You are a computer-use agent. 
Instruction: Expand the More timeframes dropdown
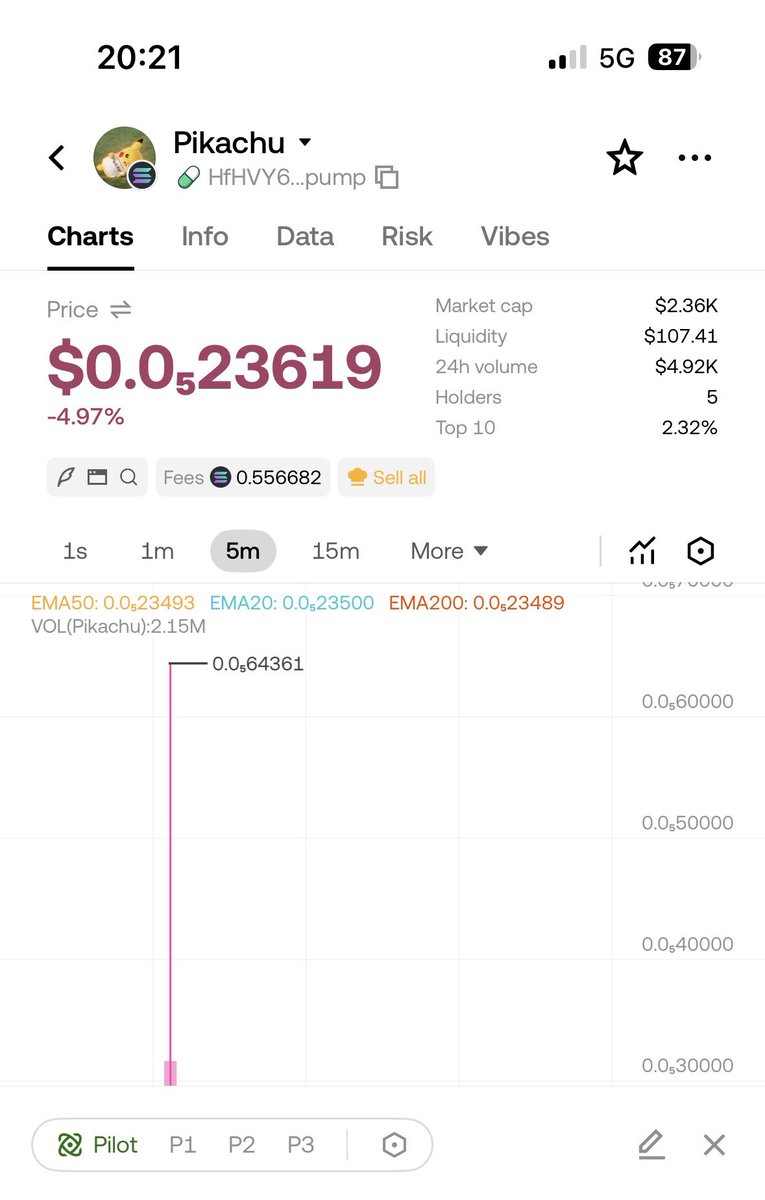tap(449, 551)
